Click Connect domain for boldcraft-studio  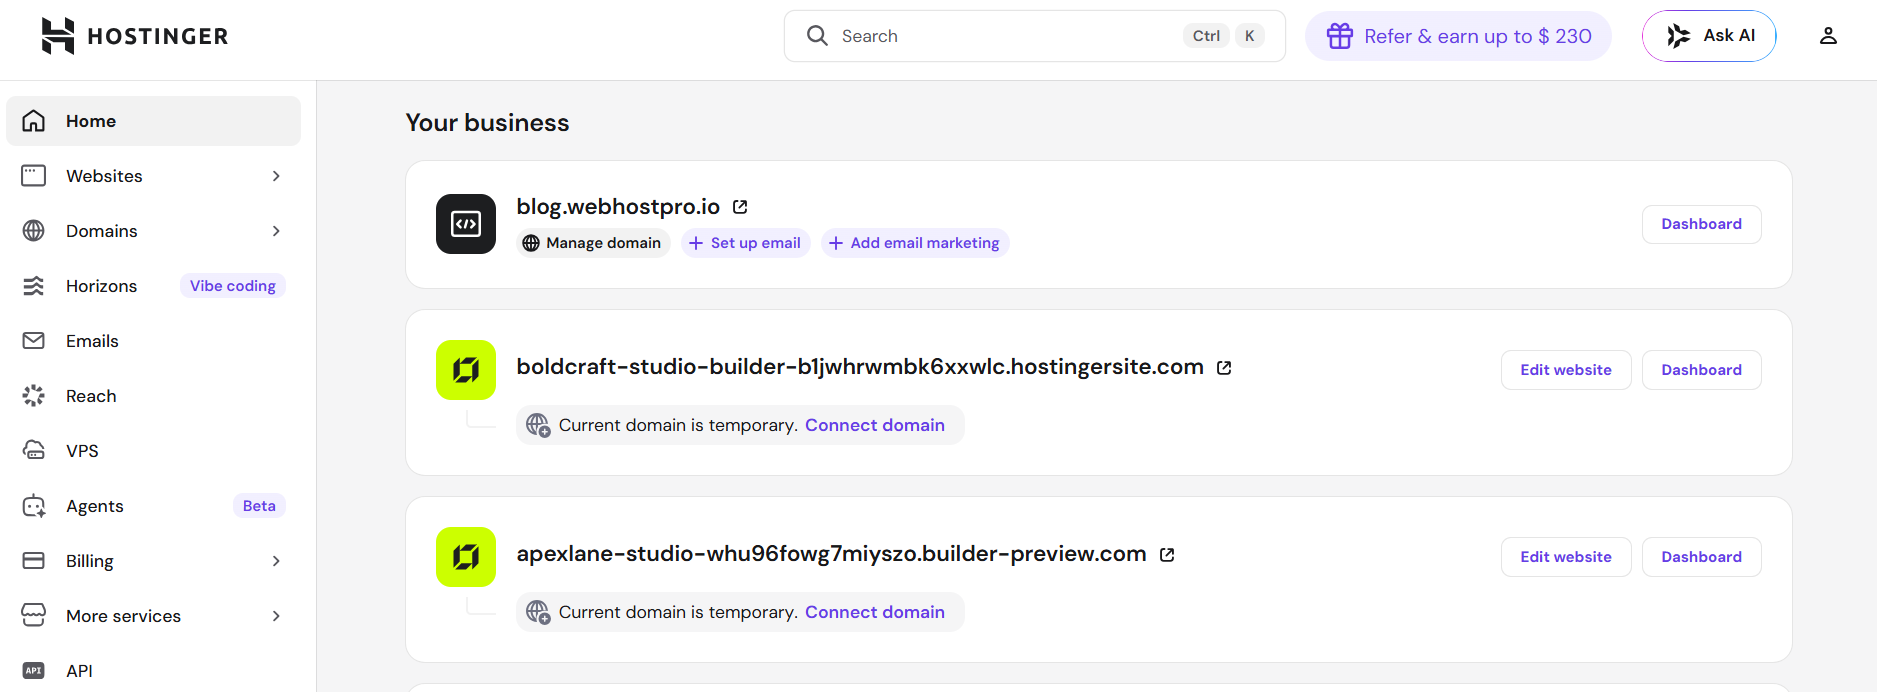(875, 425)
